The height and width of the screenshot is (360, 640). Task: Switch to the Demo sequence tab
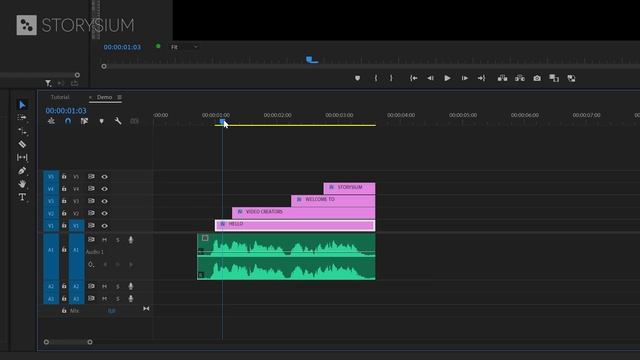pos(104,97)
